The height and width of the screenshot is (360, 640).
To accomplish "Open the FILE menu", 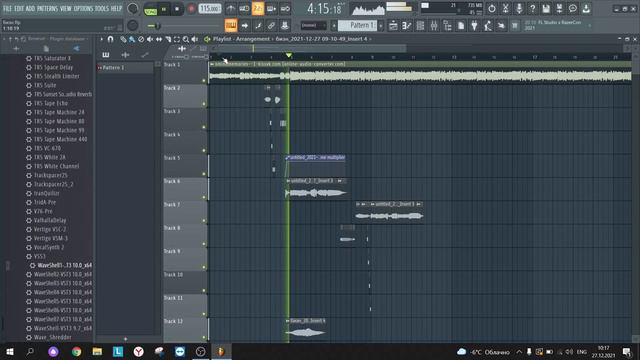I will click(x=7, y=8).
